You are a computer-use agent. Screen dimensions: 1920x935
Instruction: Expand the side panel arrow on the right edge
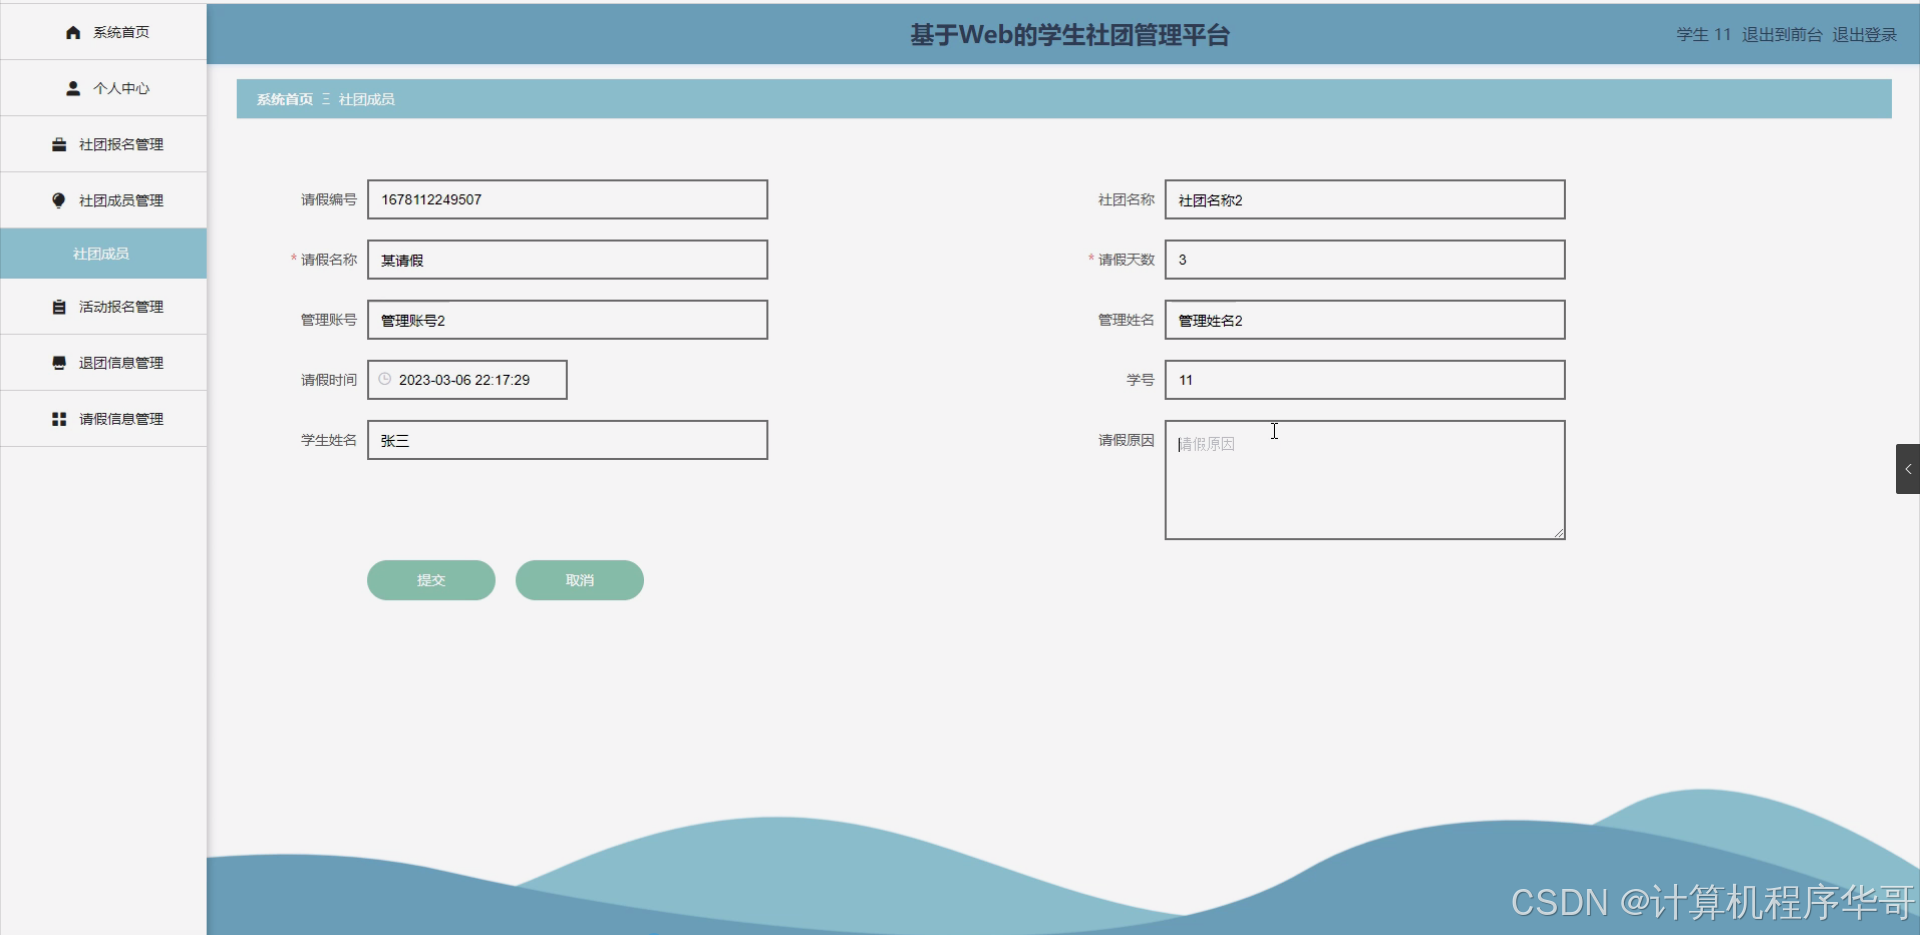click(1908, 469)
